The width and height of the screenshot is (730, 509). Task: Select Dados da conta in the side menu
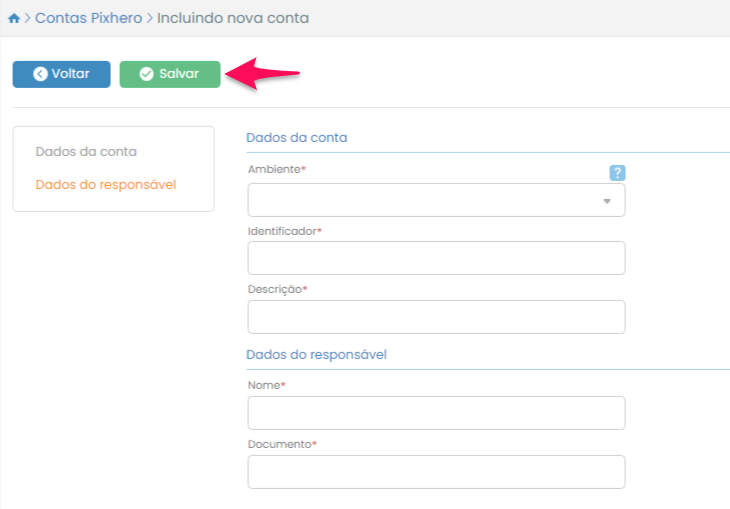[x=86, y=152]
